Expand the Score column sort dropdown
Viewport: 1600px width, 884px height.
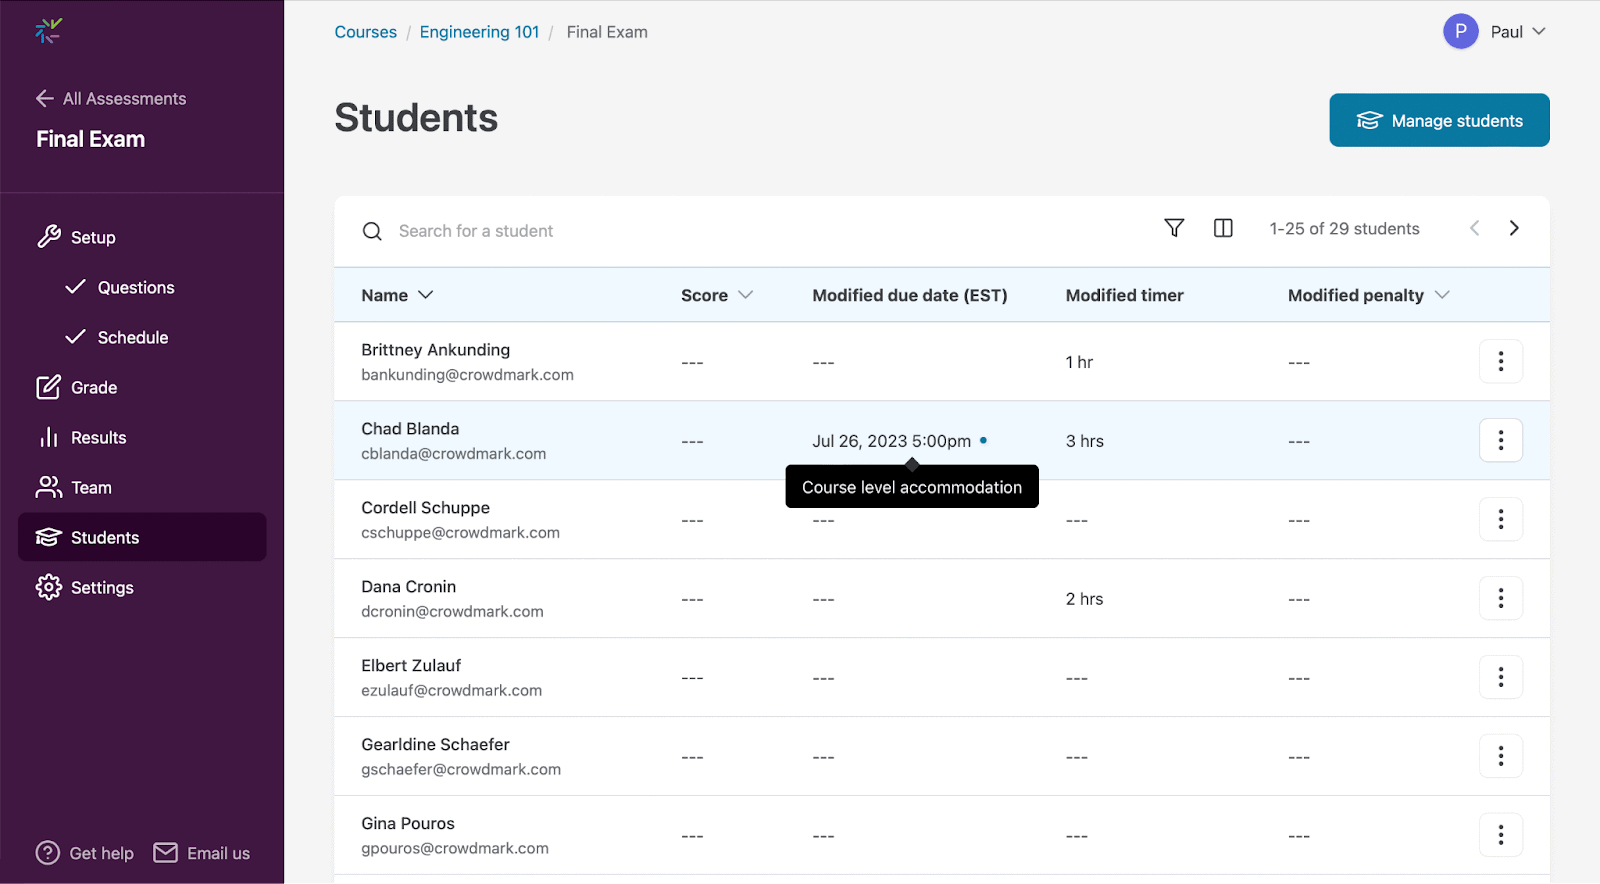click(745, 295)
